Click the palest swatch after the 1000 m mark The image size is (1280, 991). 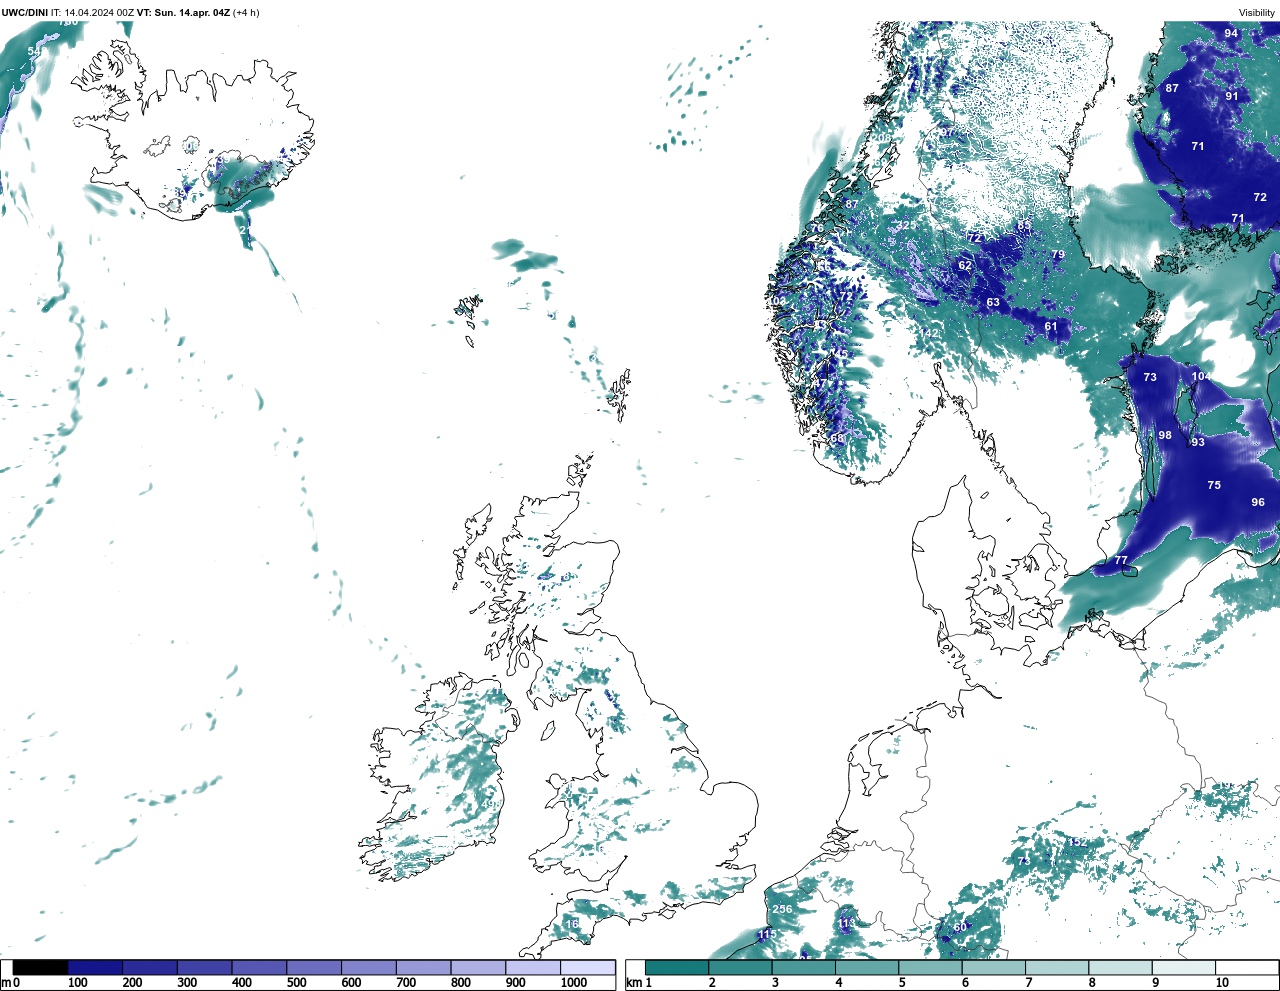pos(588,967)
